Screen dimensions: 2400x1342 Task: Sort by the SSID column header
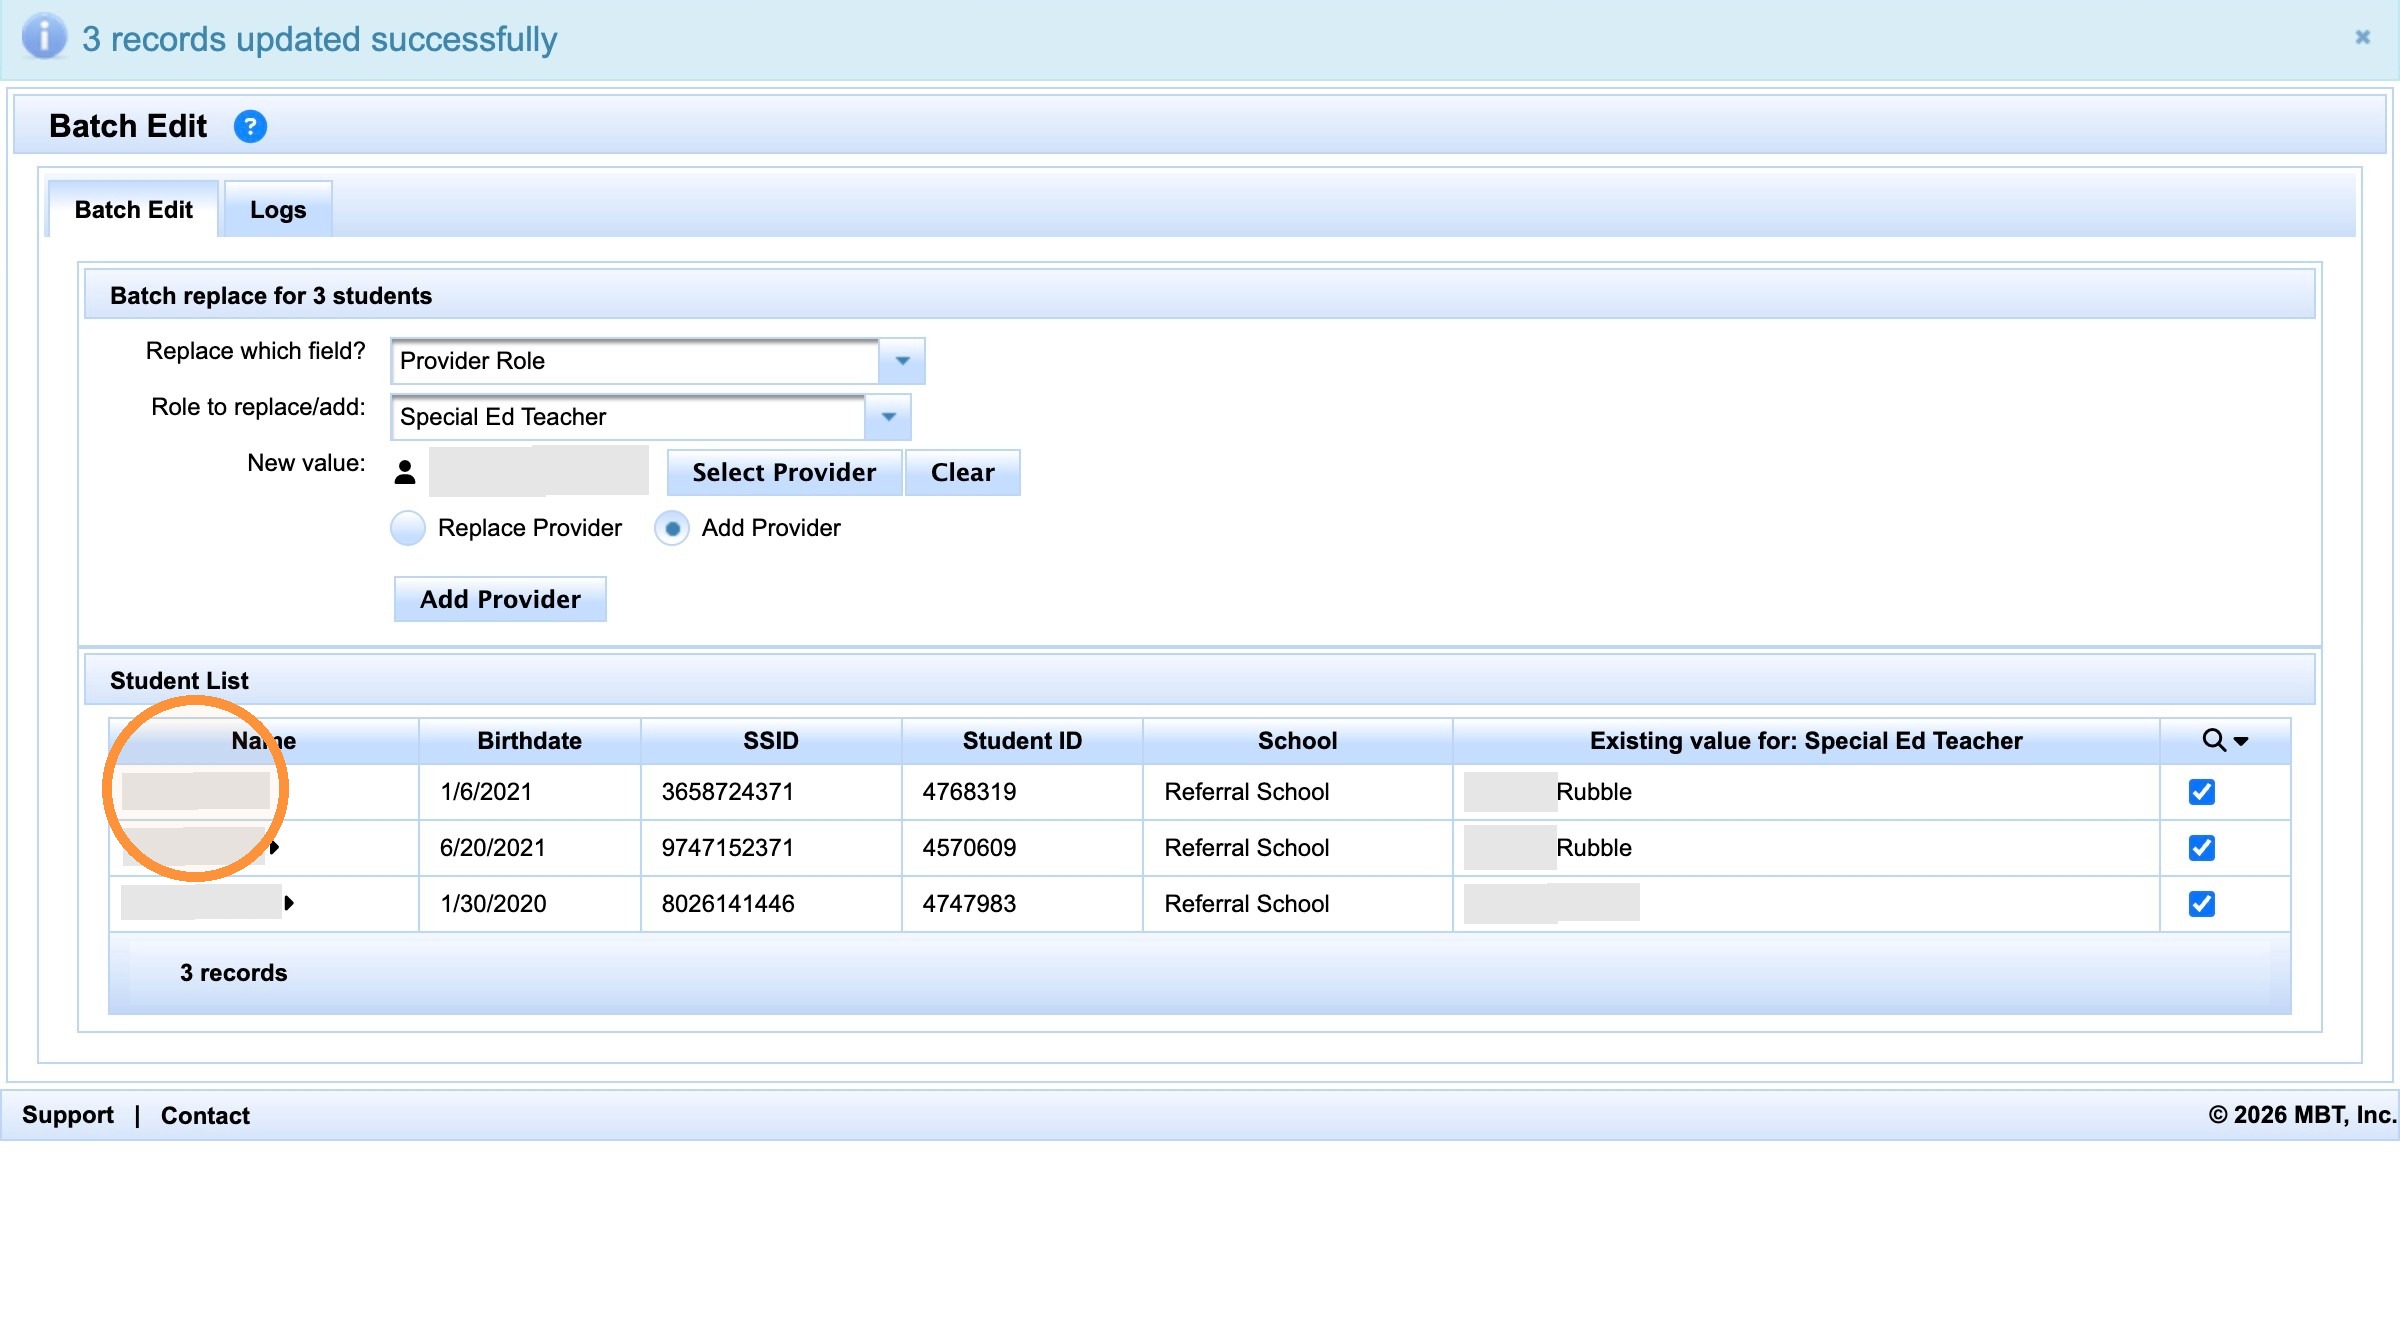(x=771, y=741)
